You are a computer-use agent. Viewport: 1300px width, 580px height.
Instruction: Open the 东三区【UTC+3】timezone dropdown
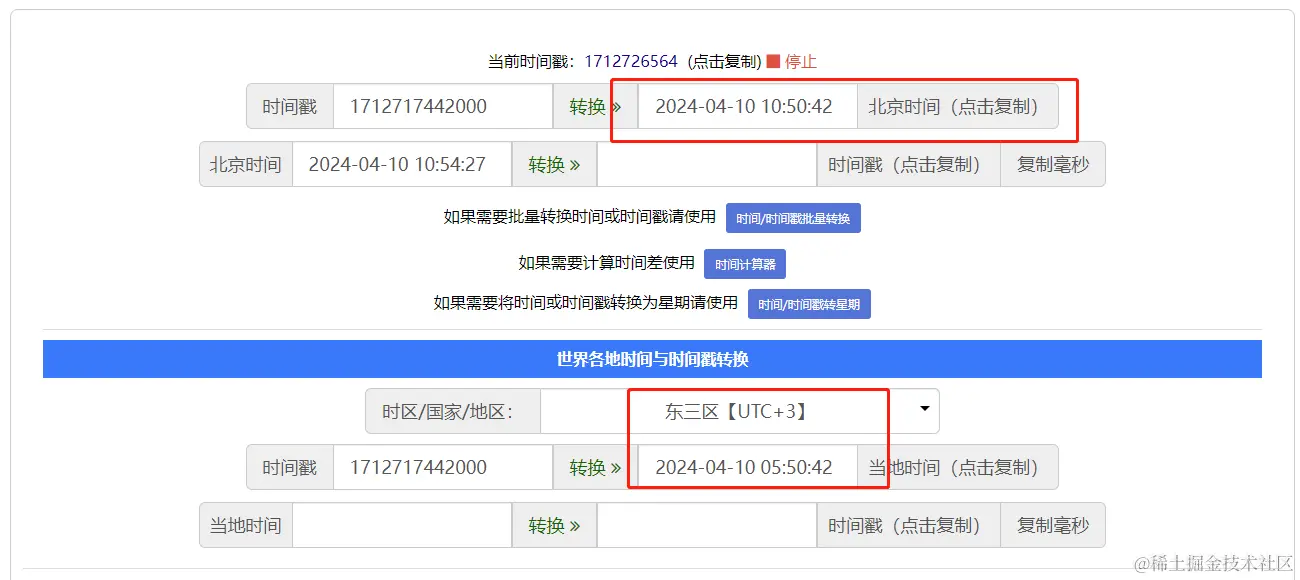[x=739, y=410]
